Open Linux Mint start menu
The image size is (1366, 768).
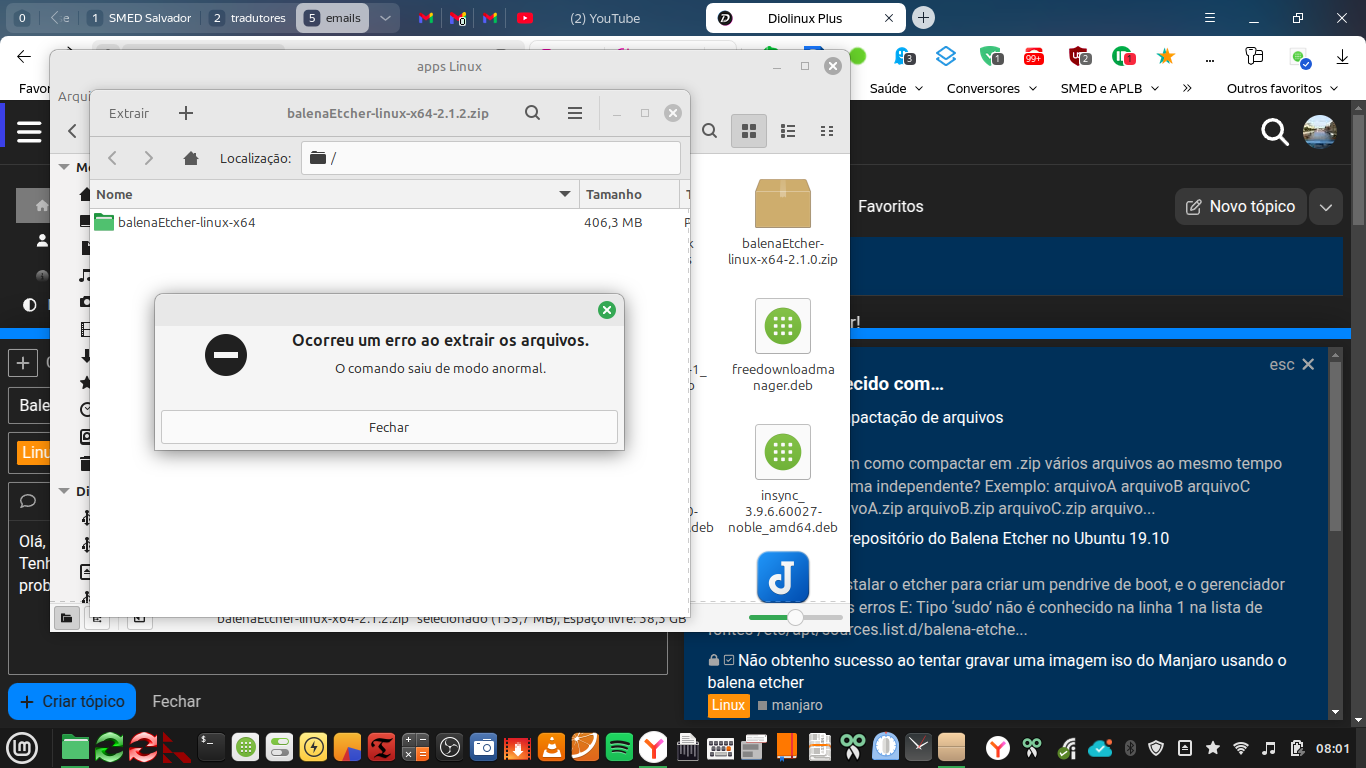(20, 747)
